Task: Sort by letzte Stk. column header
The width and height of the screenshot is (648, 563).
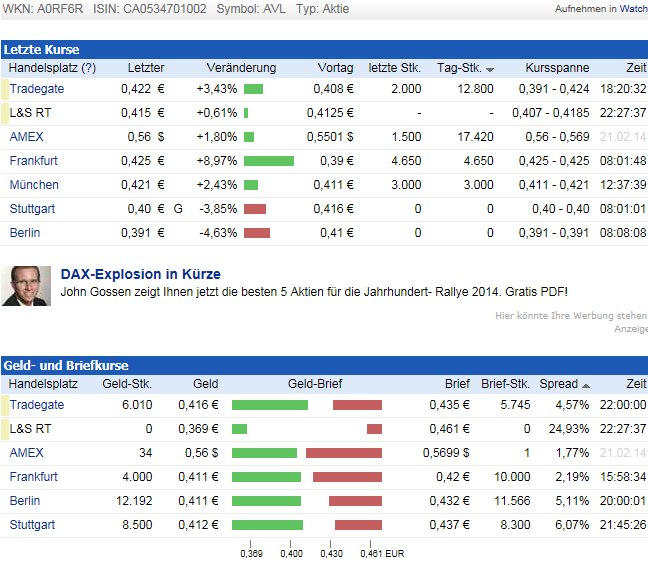Action: [x=395, y=68]
